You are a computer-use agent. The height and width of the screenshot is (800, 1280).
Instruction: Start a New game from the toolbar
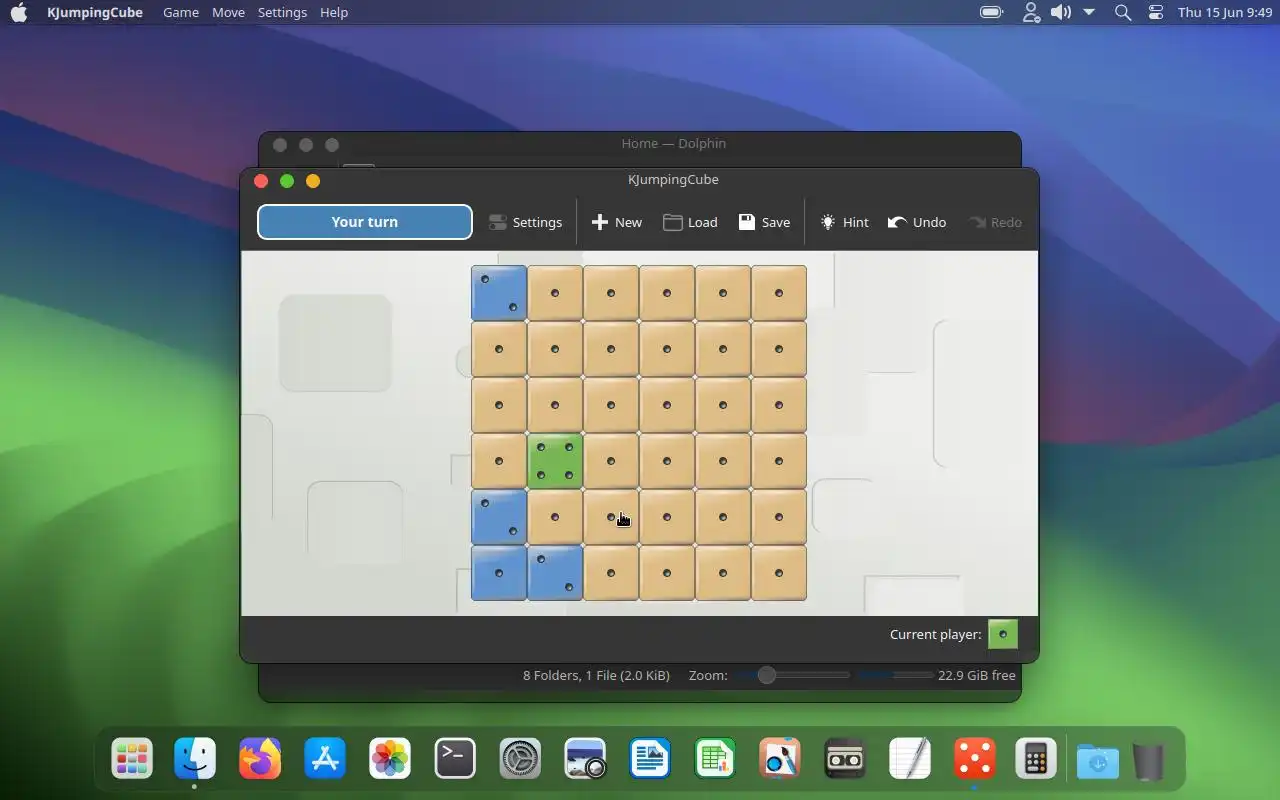[617, 222]
